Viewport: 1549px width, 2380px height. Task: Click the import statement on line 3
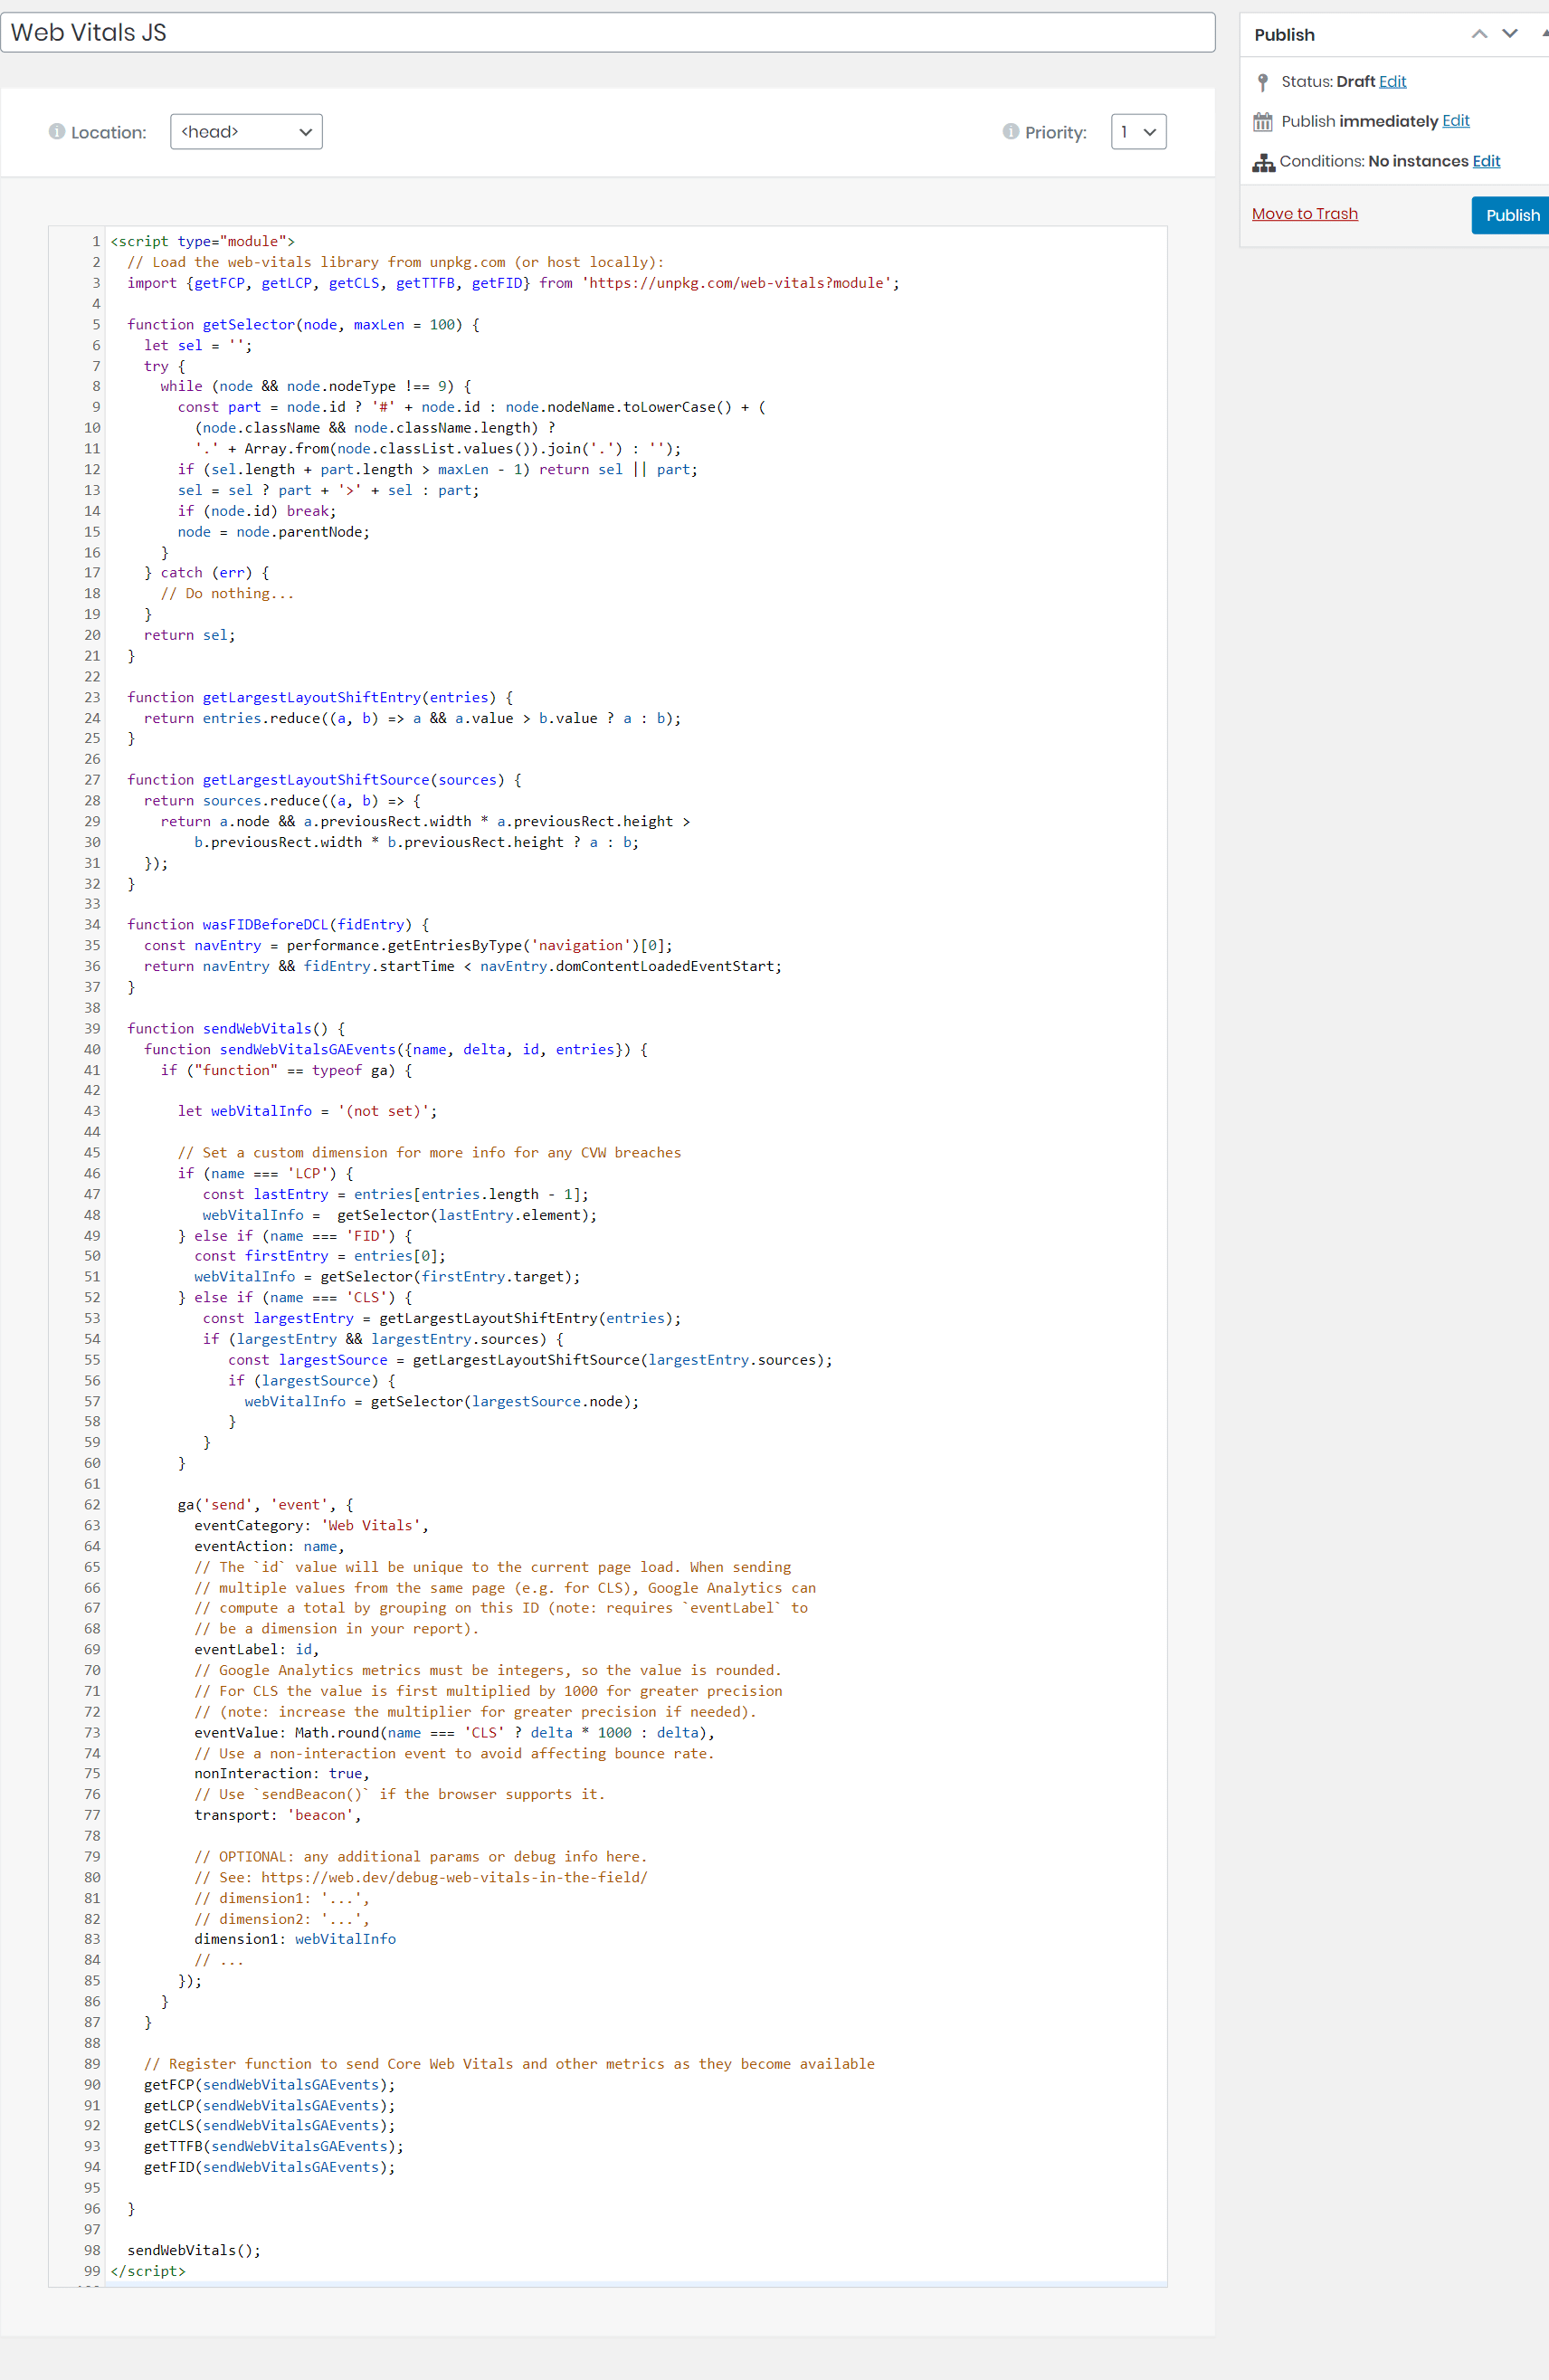[513, 283]
